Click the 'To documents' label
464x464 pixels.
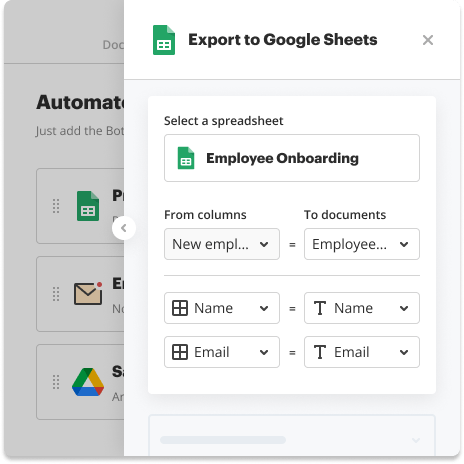(x=345, y=215)
